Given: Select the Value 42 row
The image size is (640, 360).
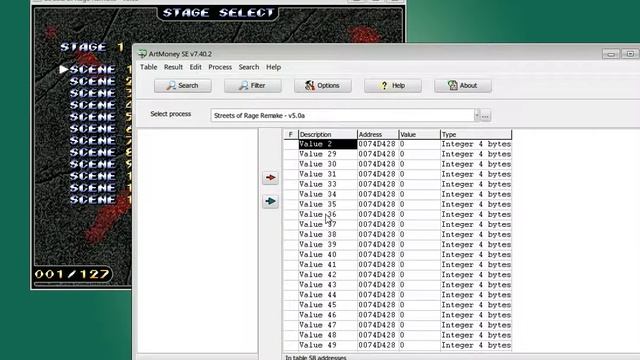Looking at the screenshot, I should click(398, 275).
